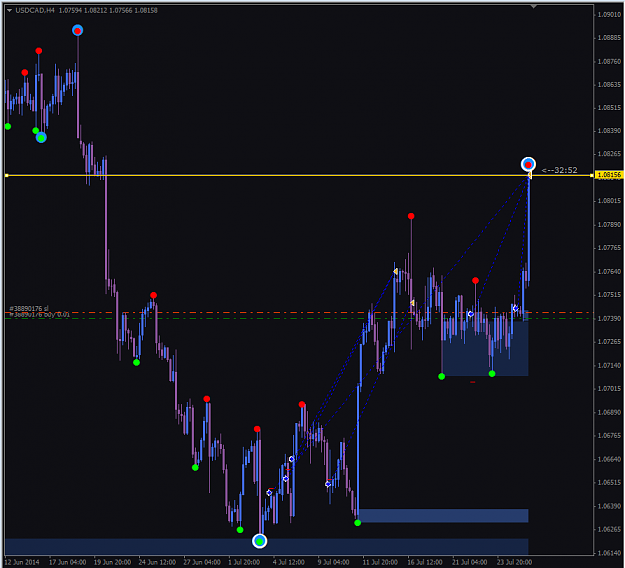Select the blue-ringed red dot at the chart's highest peak
Image resolution: width=625 pixels, height=568 pixels.
(x=77, y=30)
